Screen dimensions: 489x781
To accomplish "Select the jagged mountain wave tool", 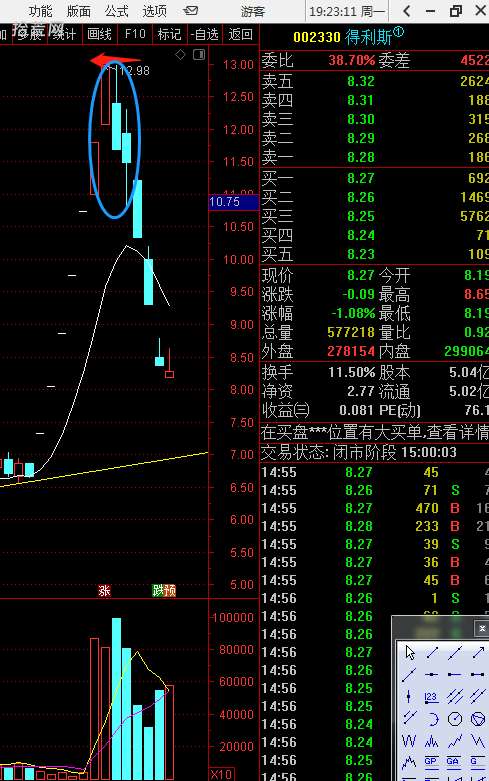I will tap(410, 762).
